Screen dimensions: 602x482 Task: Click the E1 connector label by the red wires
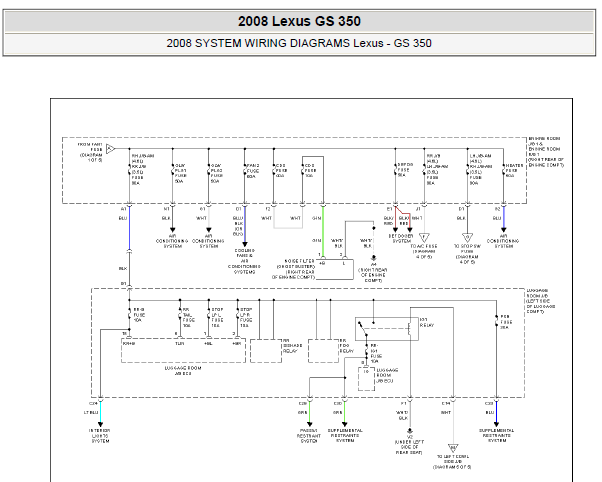click(x=389, y=209)
